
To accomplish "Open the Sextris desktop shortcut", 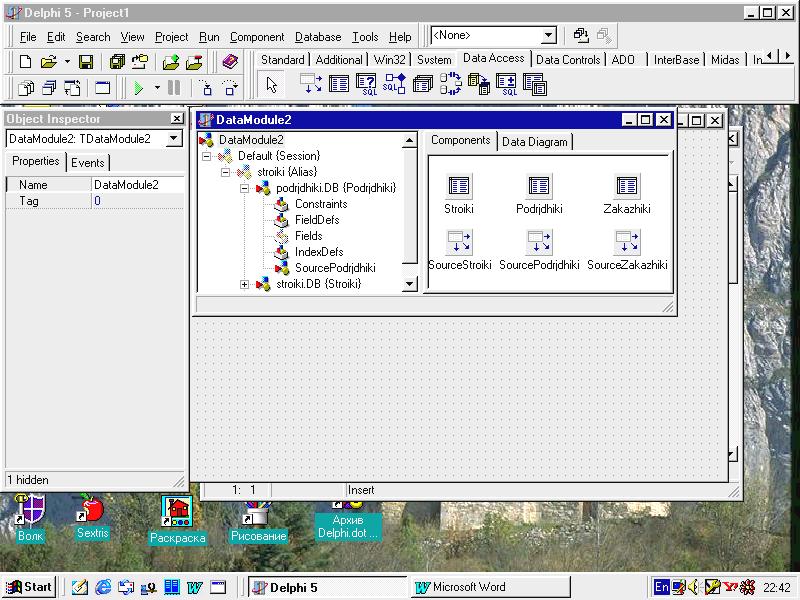I will point(92,516).
